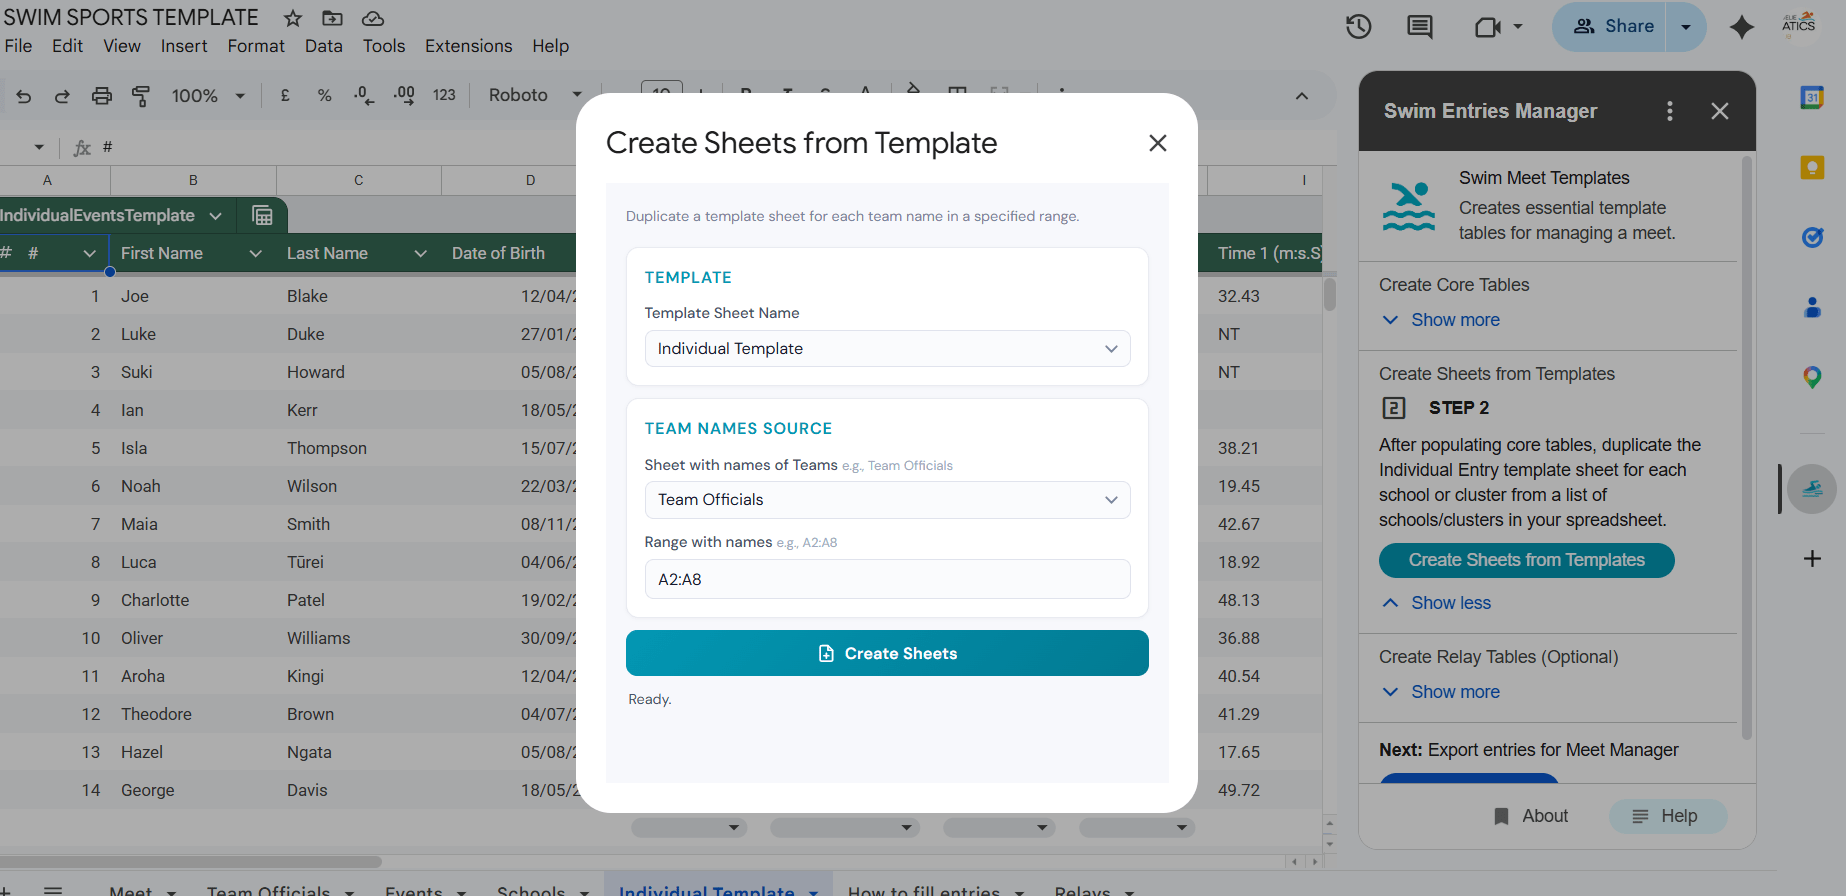
Task: Open the Format menu
Action: (x=256, y=46)
